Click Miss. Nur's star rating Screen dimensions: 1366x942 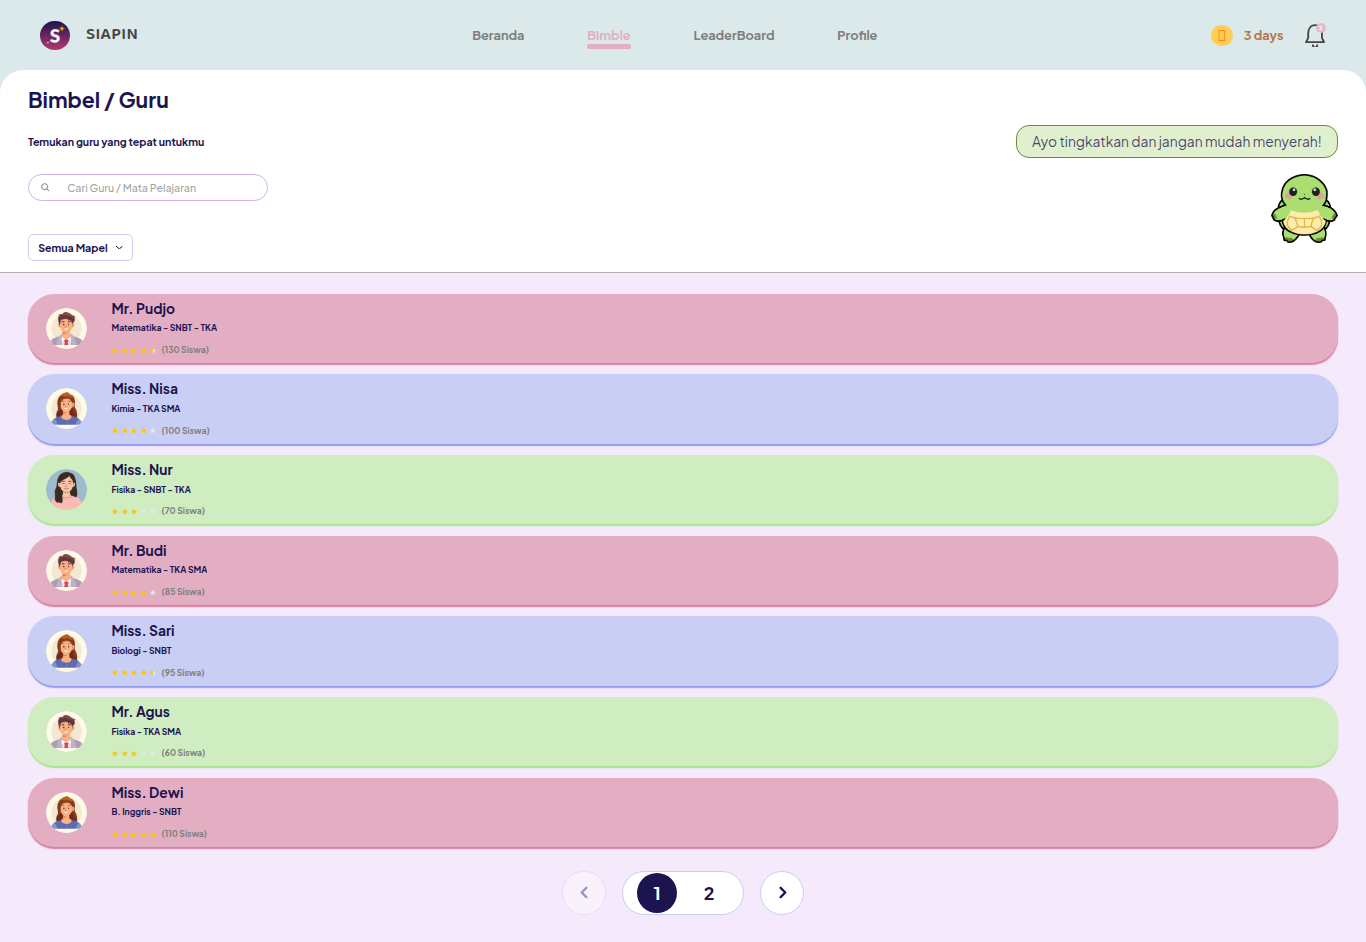coord(134,511)
